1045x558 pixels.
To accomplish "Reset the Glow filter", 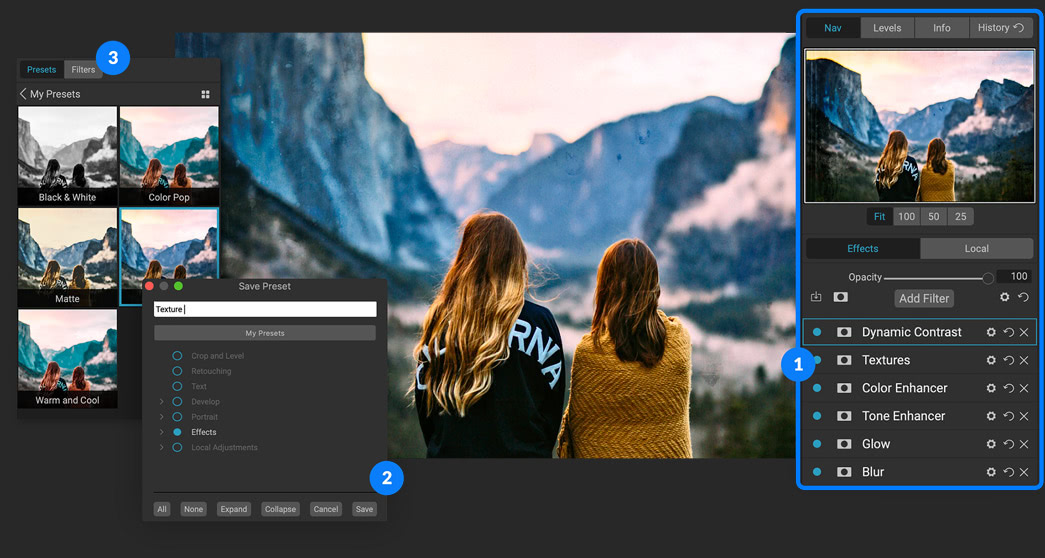I will click(x=1008, y=444).
